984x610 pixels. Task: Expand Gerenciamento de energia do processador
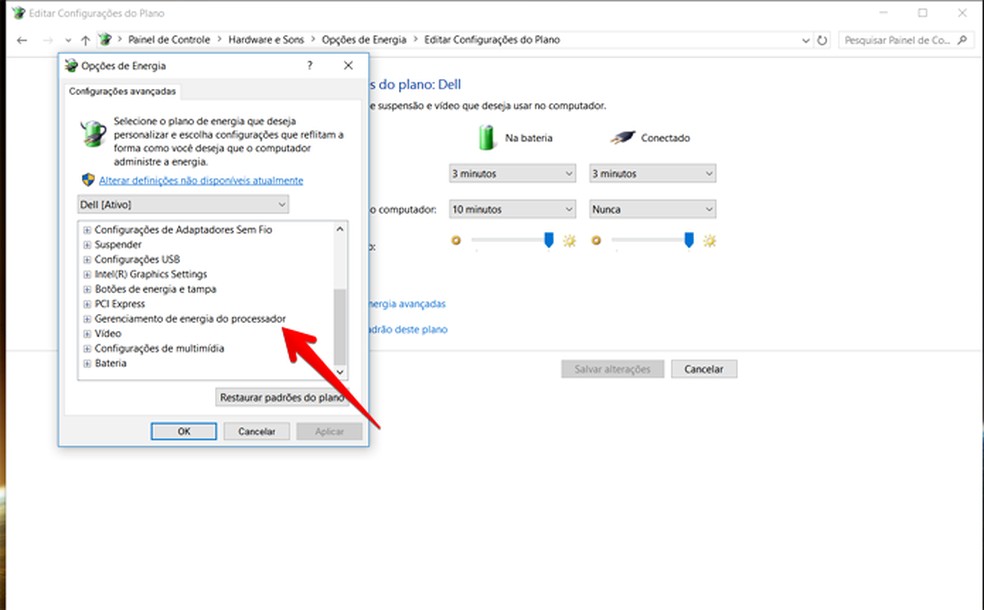[x=87, y=319]
